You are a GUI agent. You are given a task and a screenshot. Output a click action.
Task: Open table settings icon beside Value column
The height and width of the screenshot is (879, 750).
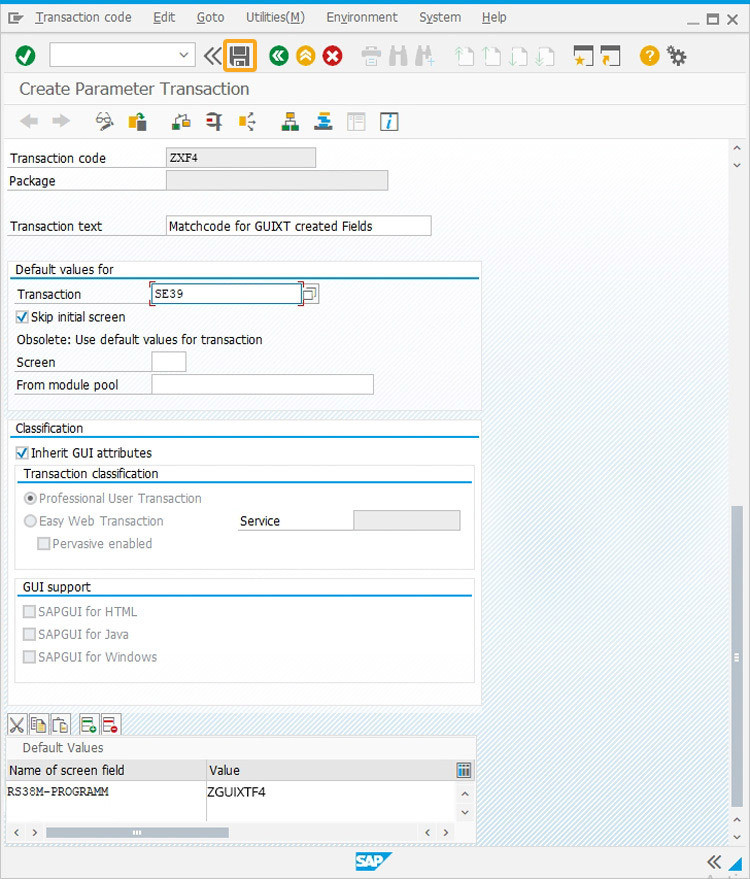[x=464, y=770]
